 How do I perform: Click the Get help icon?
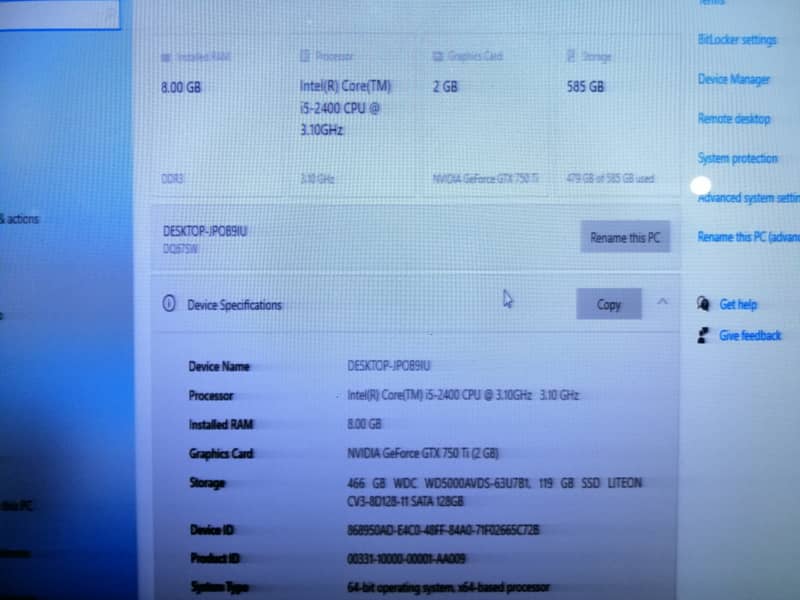703,304
